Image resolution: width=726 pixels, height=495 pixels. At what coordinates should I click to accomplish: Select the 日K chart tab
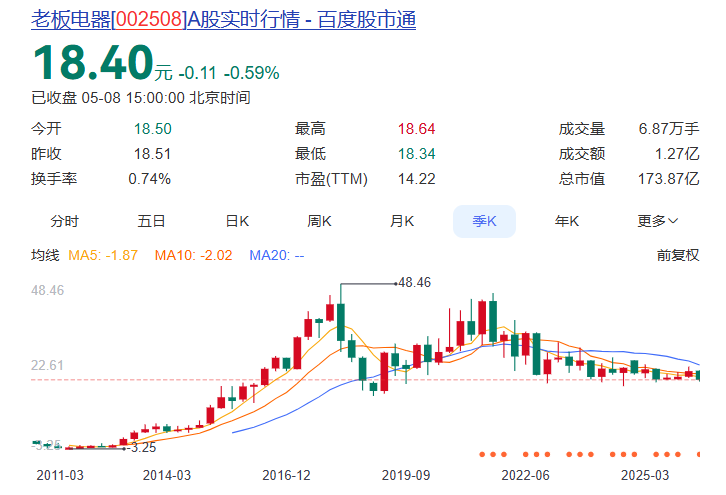click(x=237, y=221)
